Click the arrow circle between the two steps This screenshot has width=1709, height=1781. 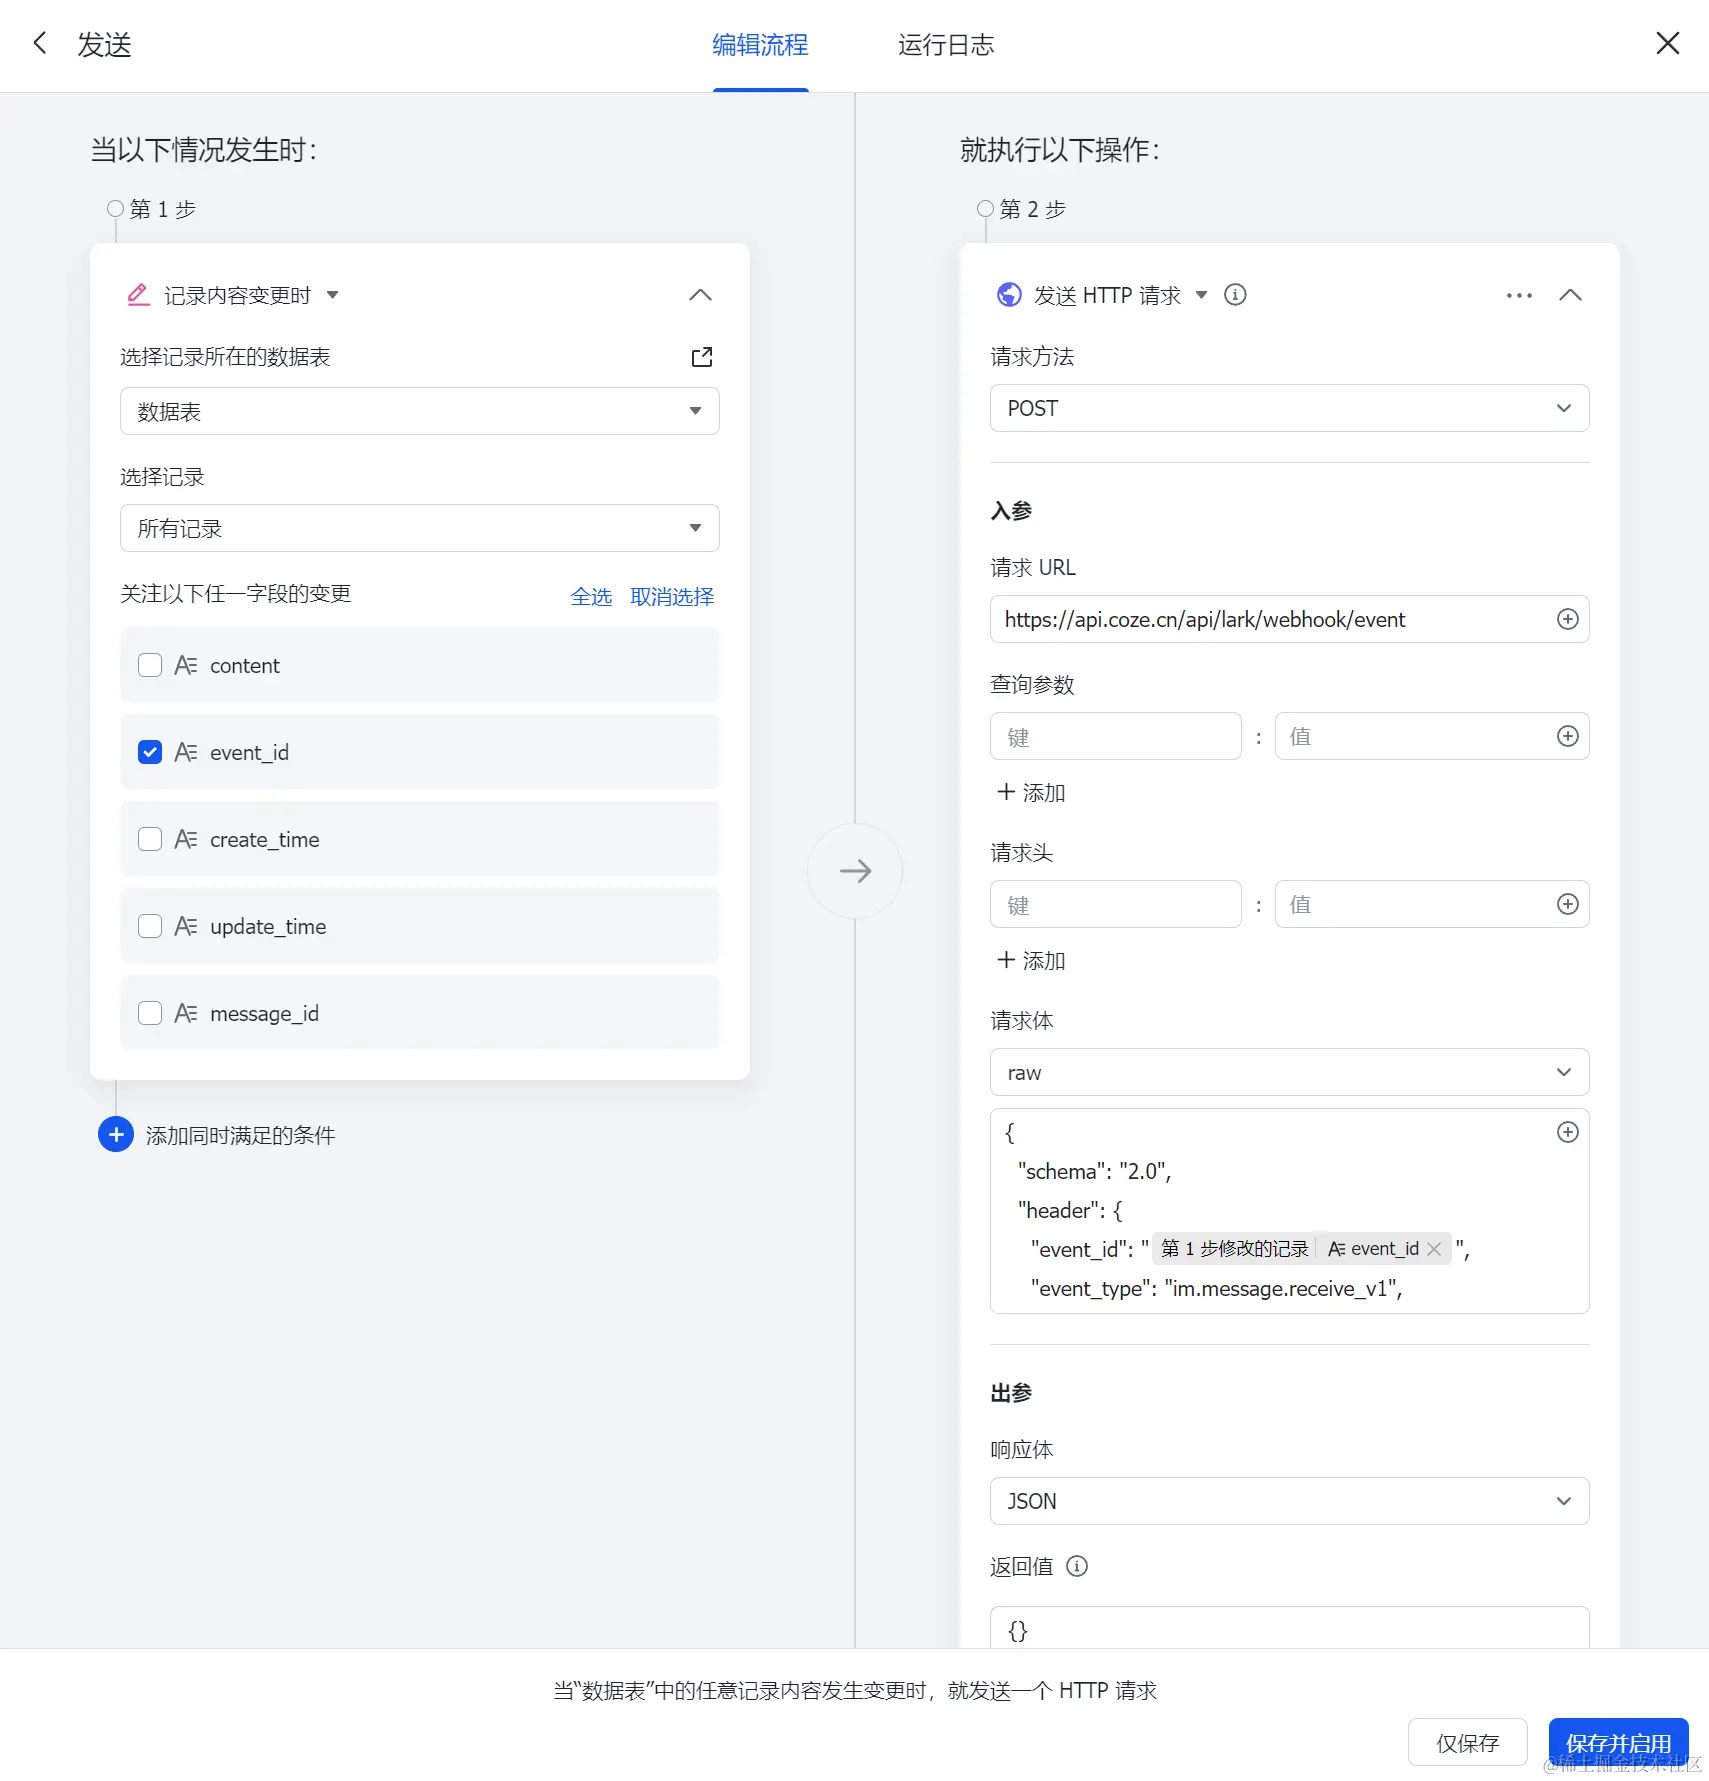click(855, 871)
